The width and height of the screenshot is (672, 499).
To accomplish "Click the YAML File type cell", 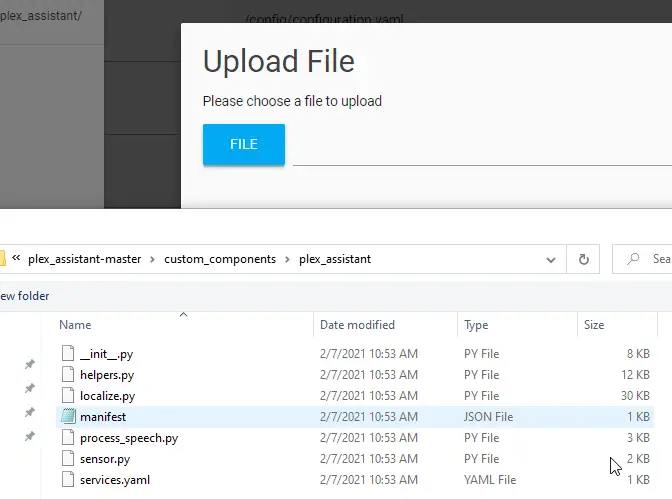I will [x=490, y=480].
